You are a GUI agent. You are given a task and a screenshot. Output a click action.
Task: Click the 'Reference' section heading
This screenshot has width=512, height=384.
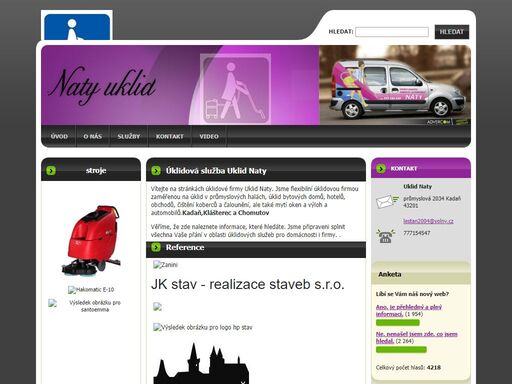point(185,247)
